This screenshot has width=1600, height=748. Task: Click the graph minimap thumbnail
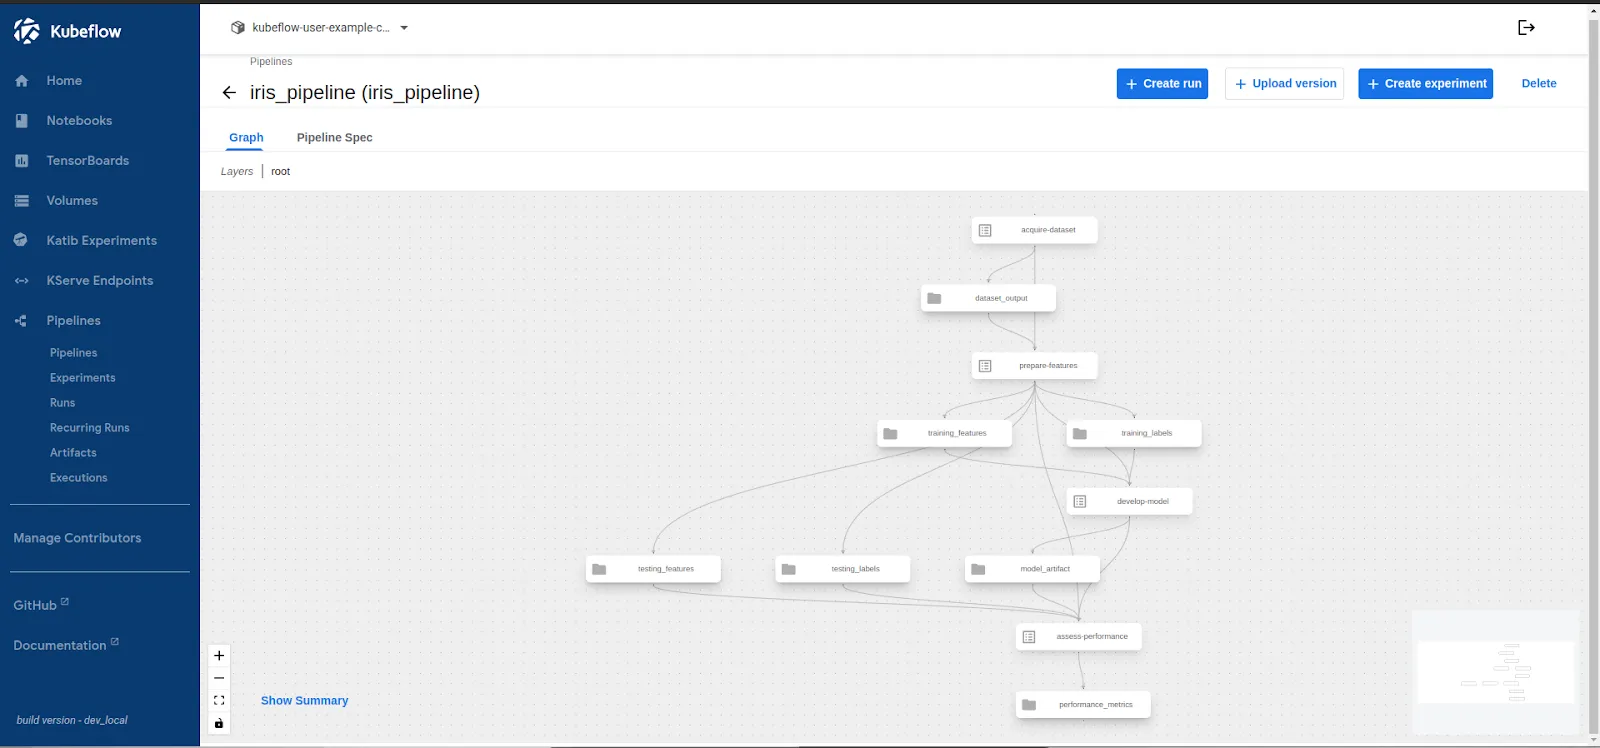point(1495,672)
